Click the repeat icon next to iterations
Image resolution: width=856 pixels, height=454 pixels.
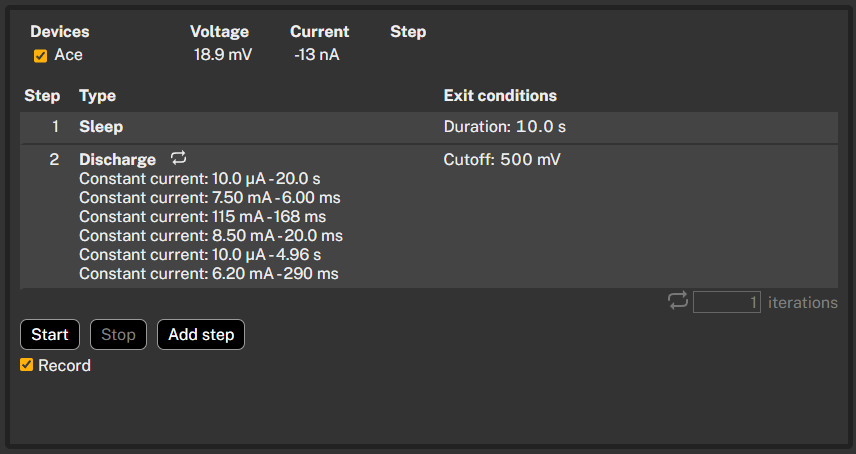[677, 301]
